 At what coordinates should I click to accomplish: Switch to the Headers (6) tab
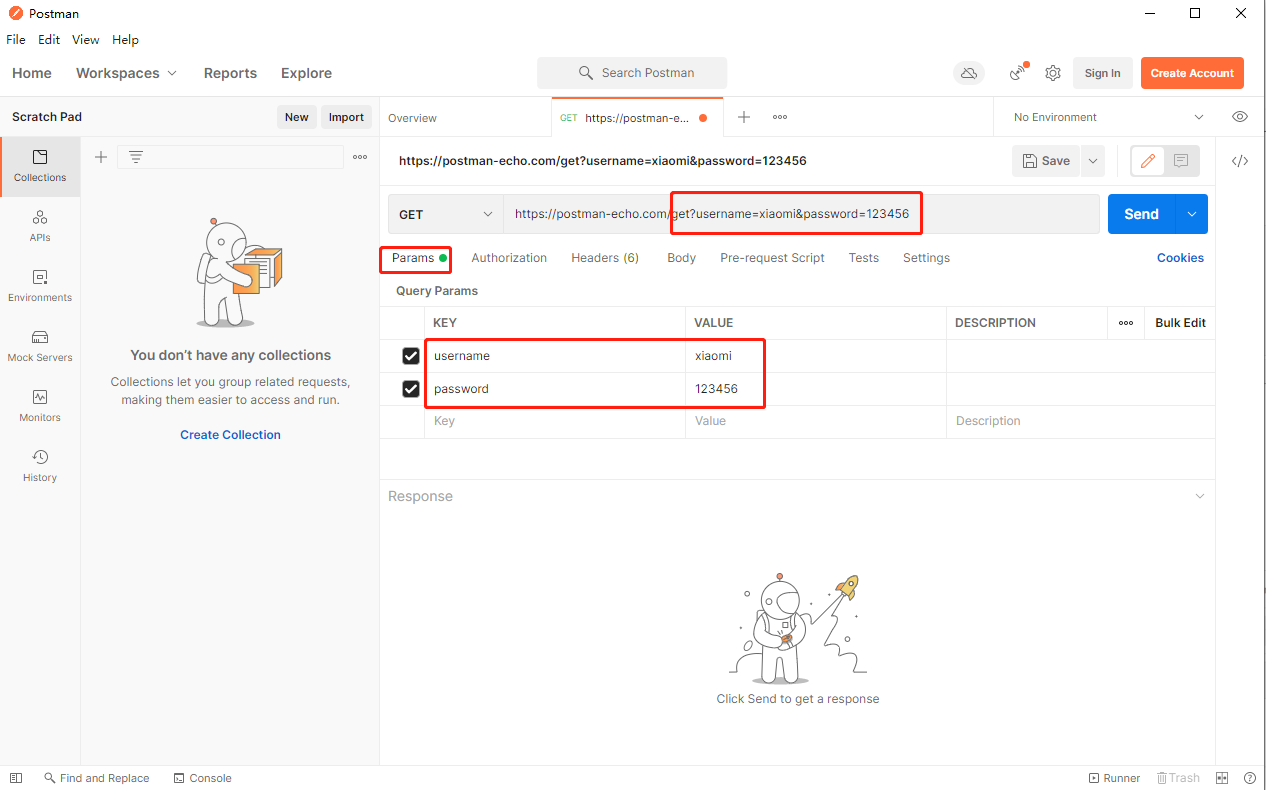coord(605,258)
